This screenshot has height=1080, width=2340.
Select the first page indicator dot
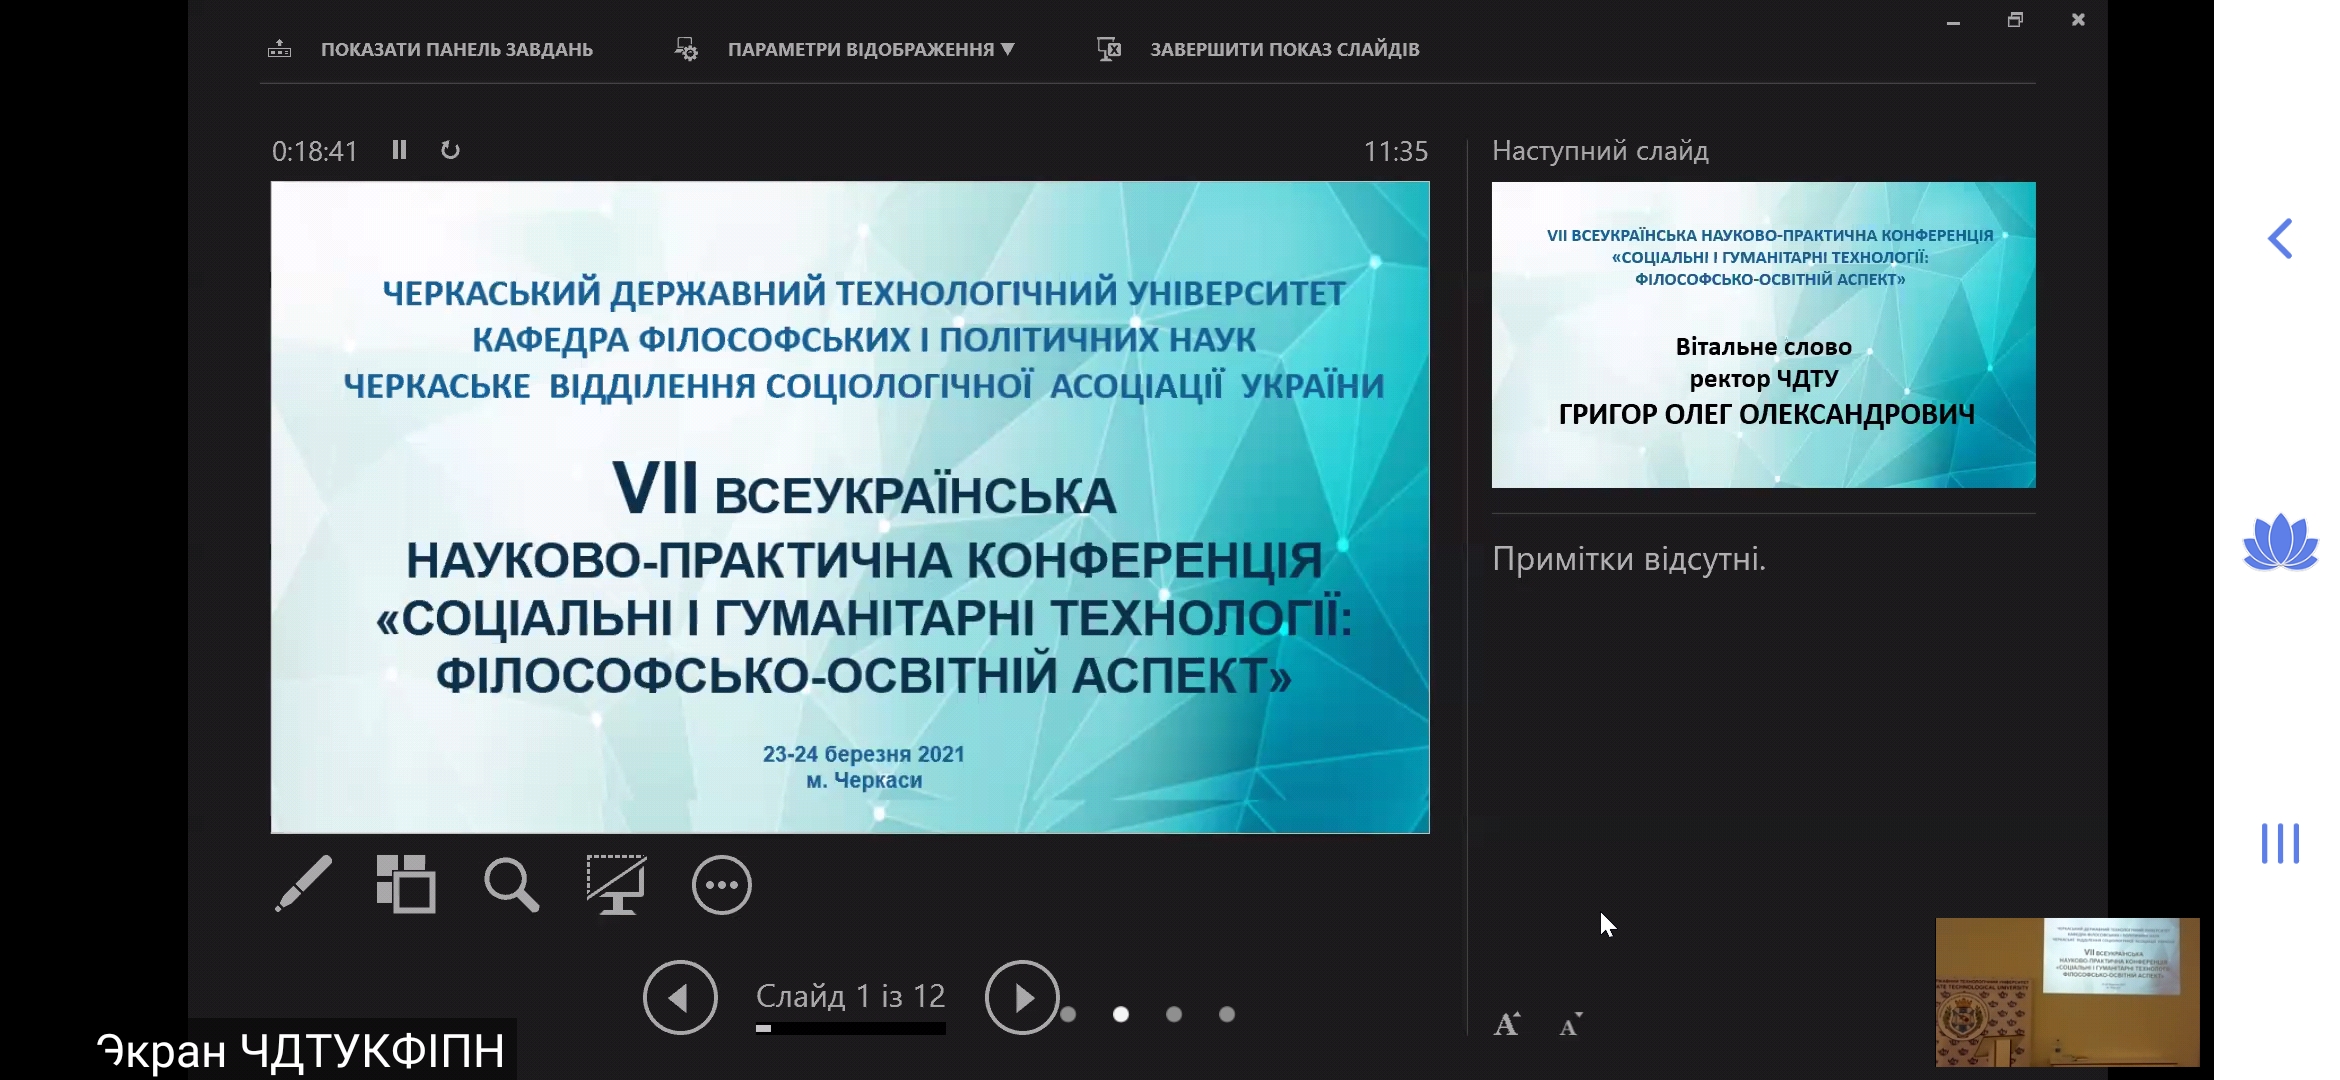pos(1068,1014)
